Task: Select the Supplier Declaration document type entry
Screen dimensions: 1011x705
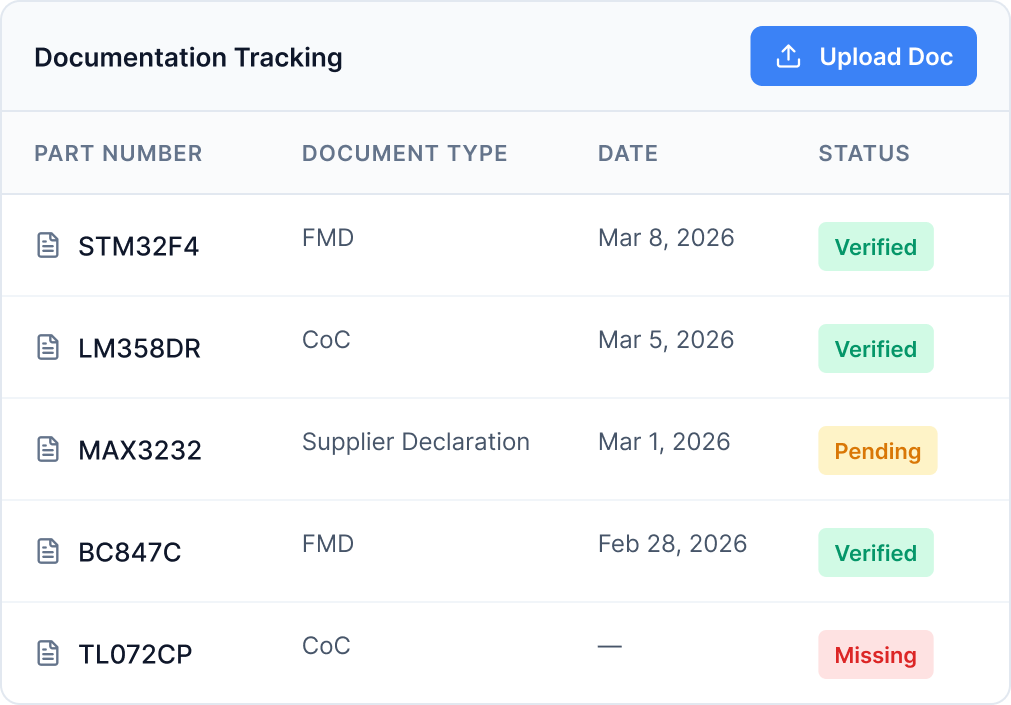Action: [x=416, y=441]
